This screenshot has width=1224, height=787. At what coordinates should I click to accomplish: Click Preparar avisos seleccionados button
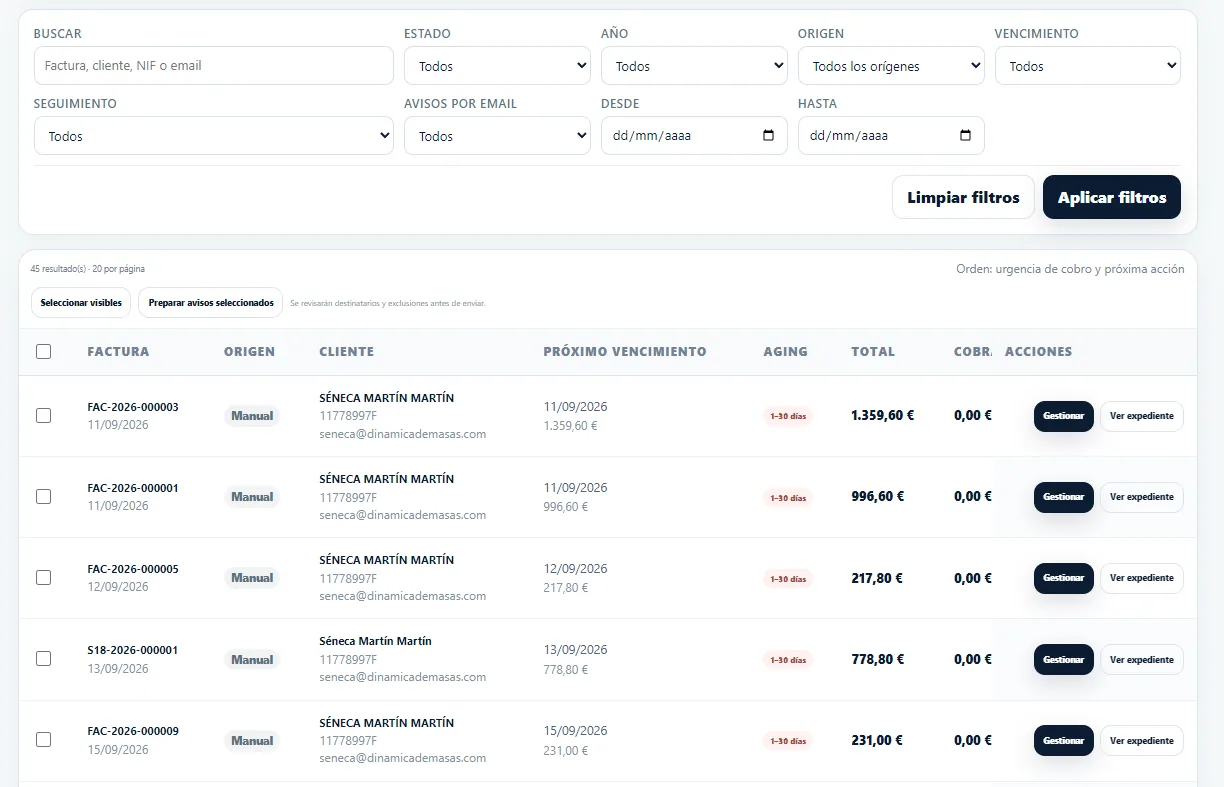click(211, 303)
